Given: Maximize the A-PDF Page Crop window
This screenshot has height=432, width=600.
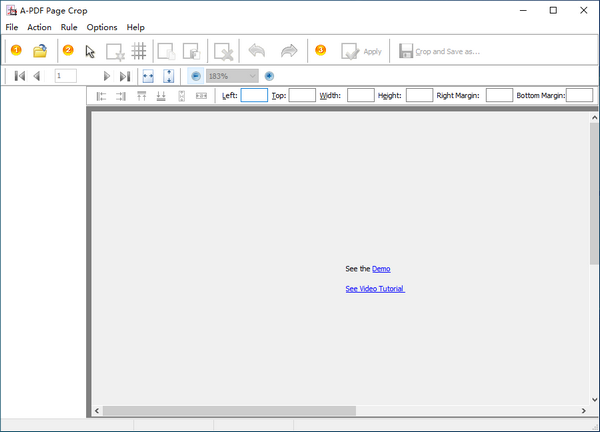Looking at the screenshot, I should click(553, 10).
